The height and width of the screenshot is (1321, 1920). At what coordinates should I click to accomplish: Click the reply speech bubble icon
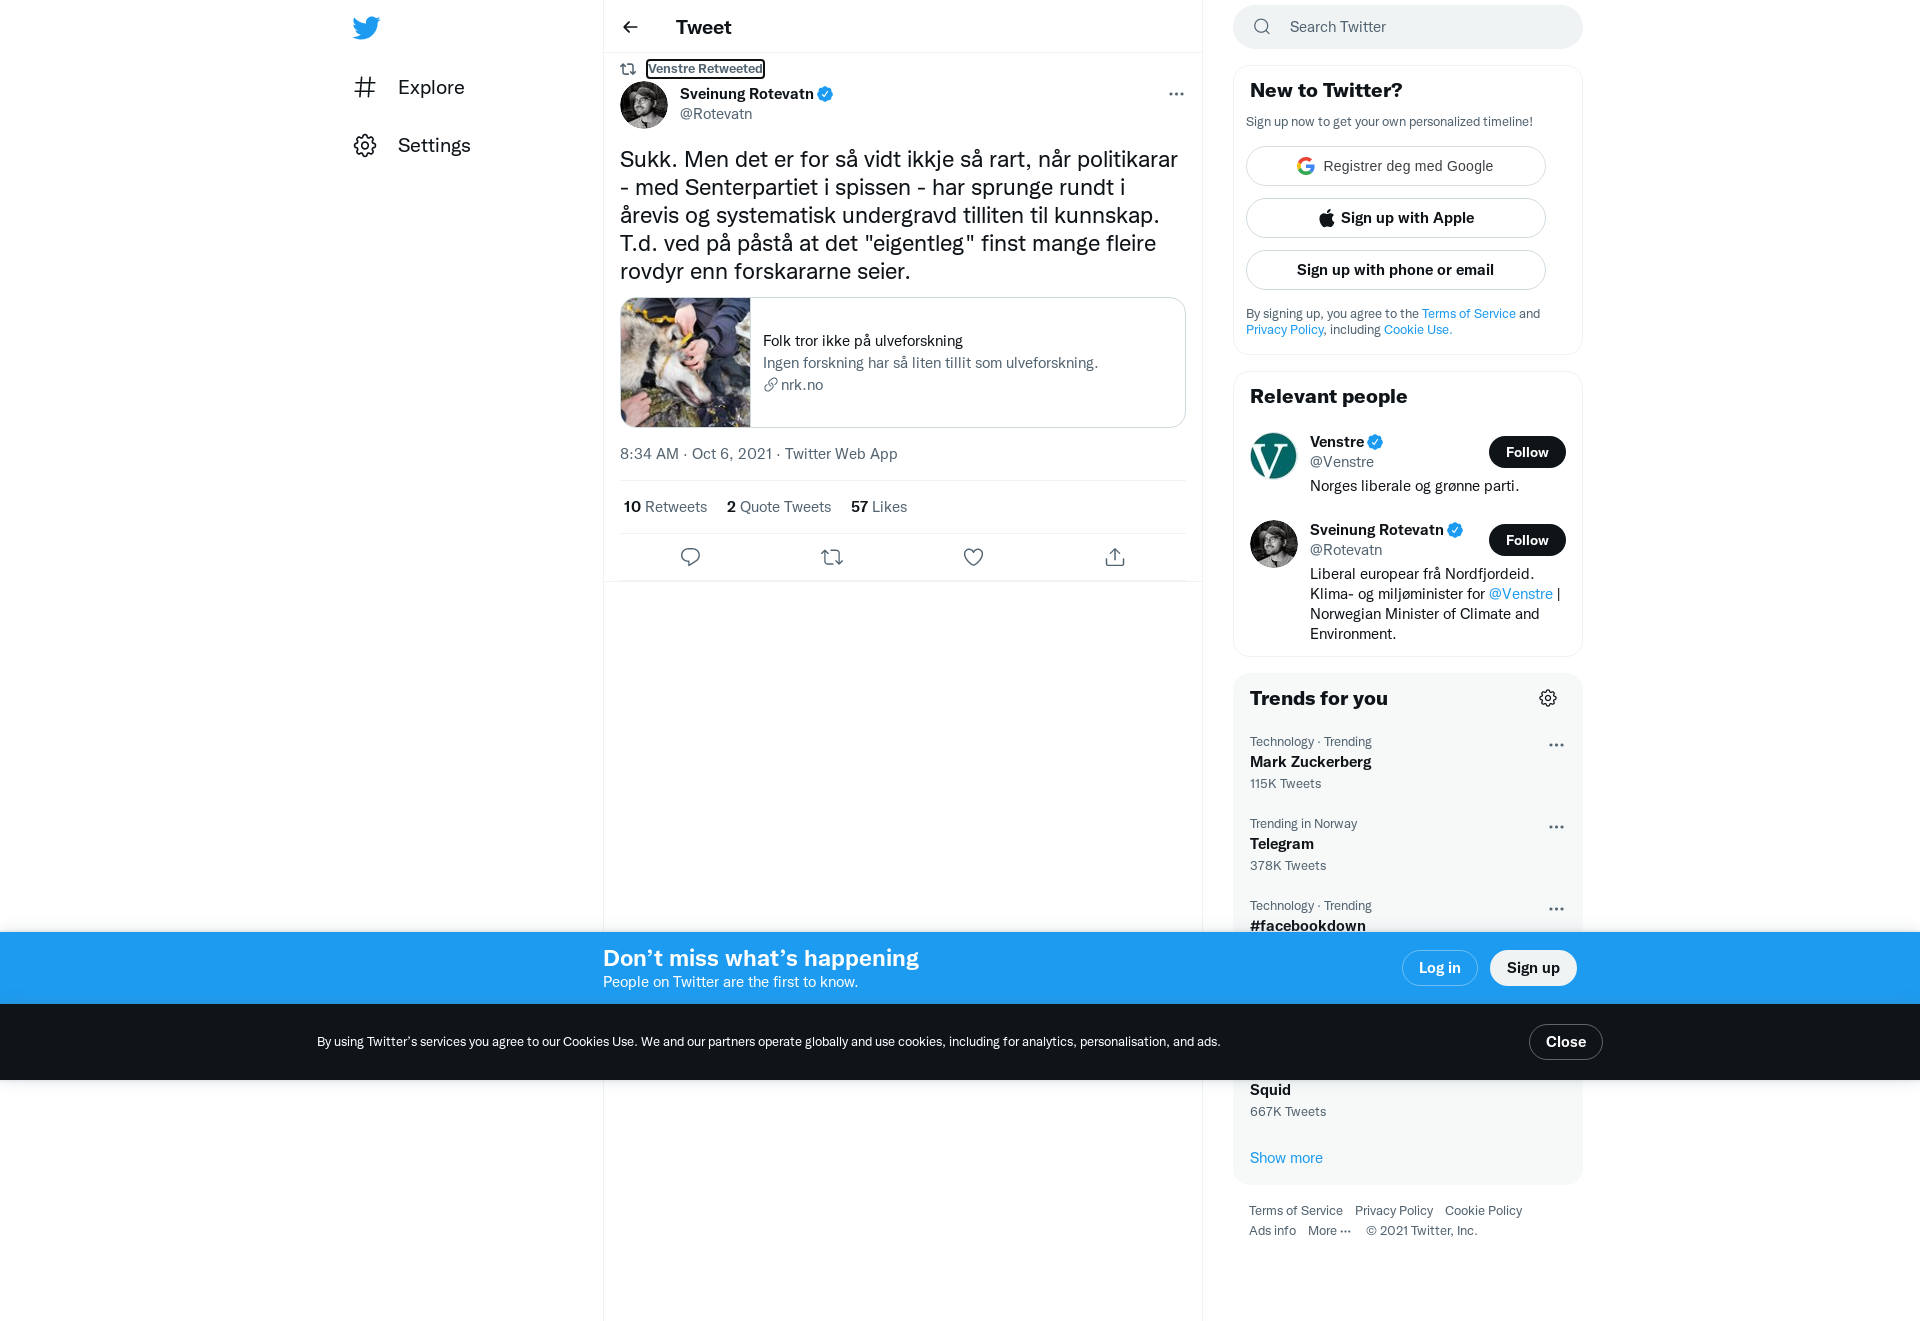(690, 557)
